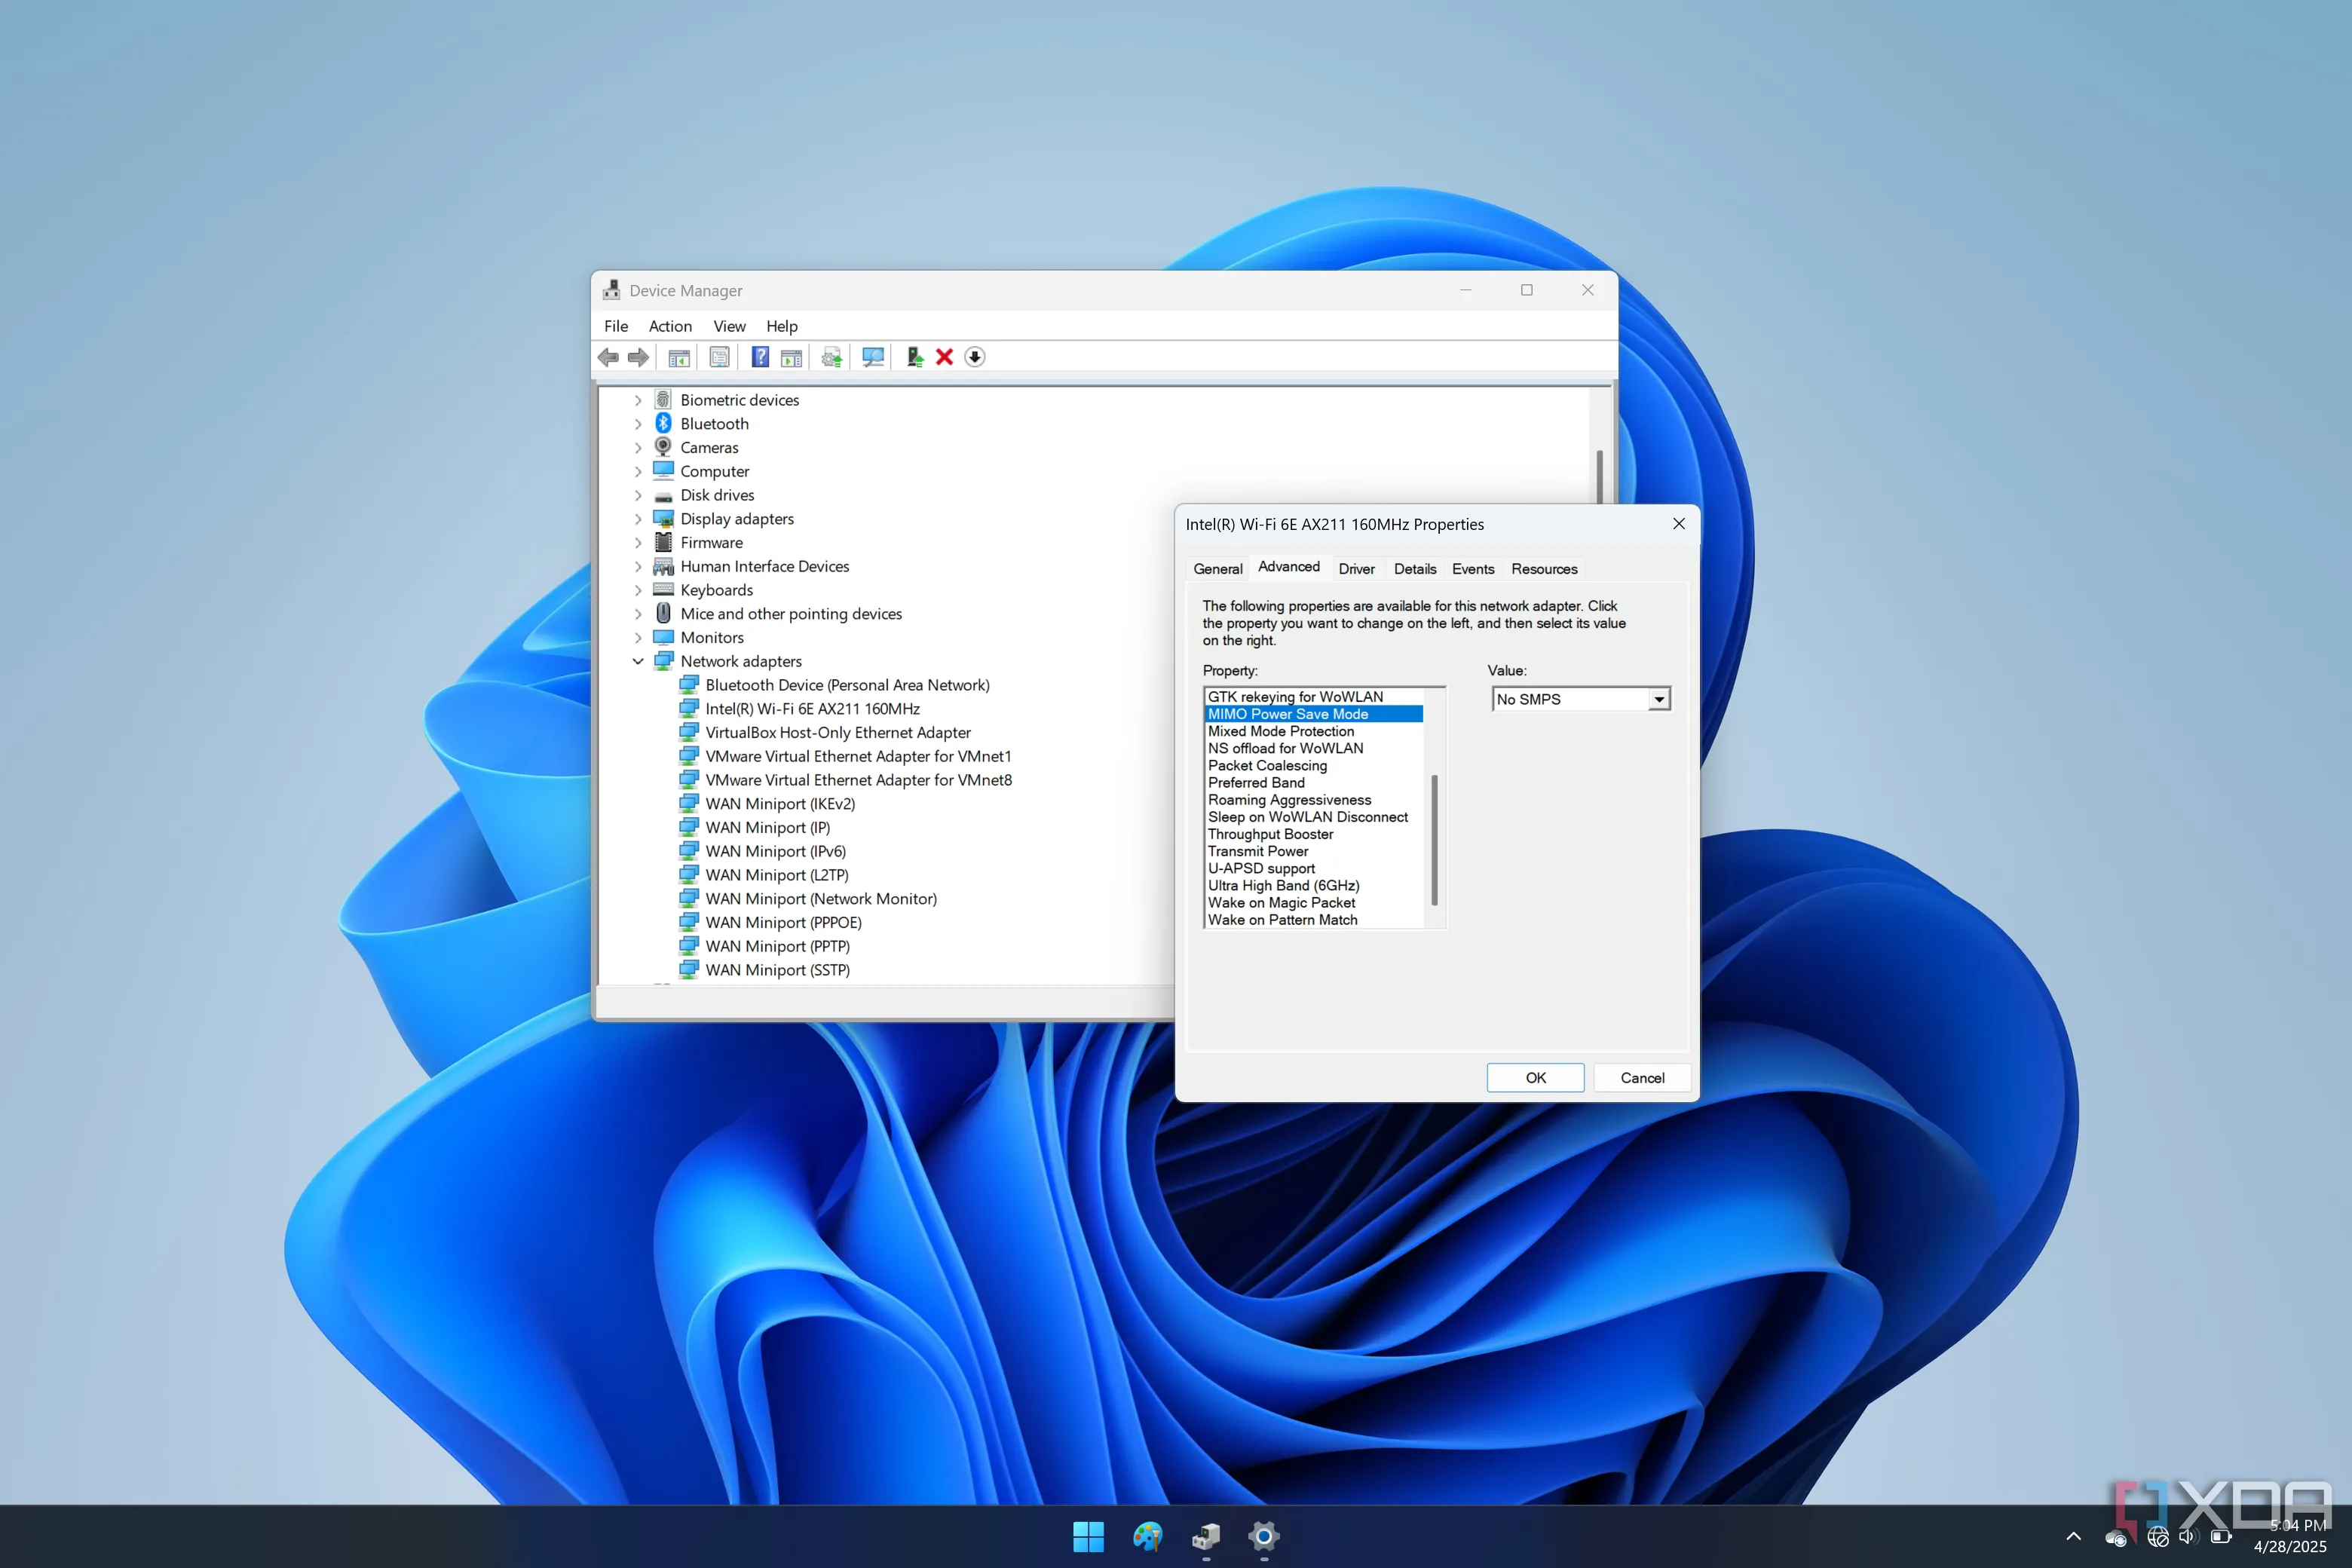Click the red X Uninstall device icon
The width and height of the screenshot is (2352, 1568).
click(944, 357)
